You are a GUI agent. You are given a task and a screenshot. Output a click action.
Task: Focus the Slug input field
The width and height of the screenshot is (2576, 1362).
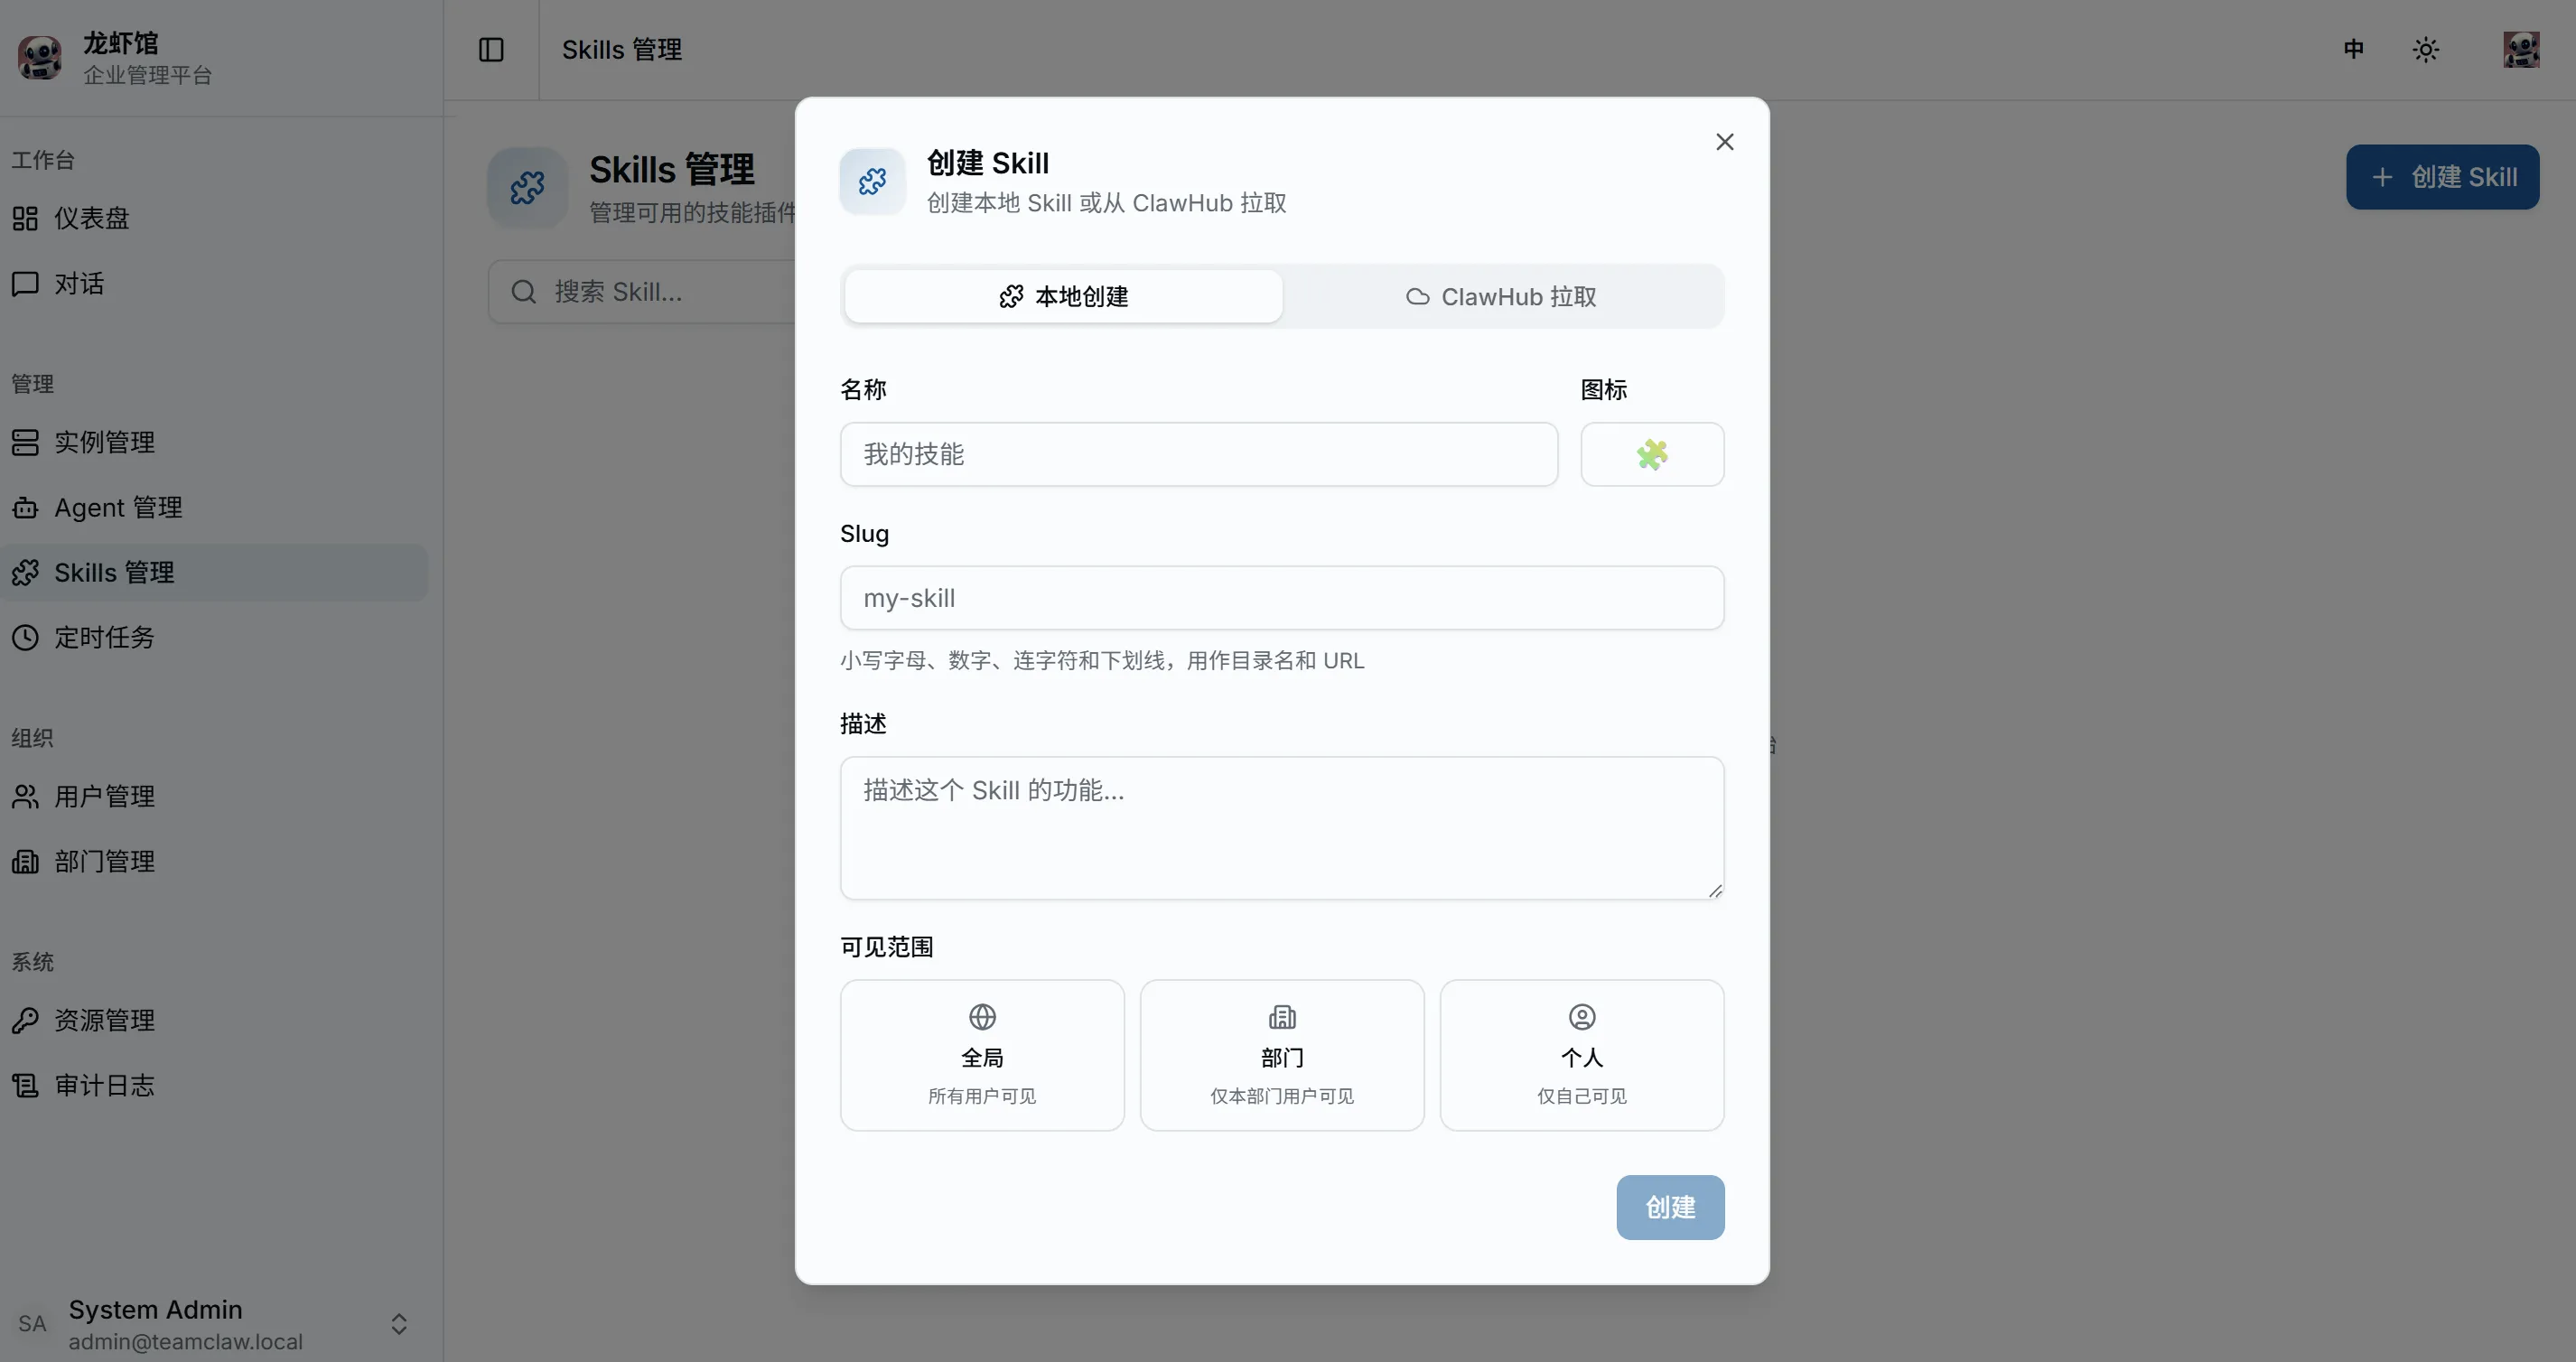1281,598
